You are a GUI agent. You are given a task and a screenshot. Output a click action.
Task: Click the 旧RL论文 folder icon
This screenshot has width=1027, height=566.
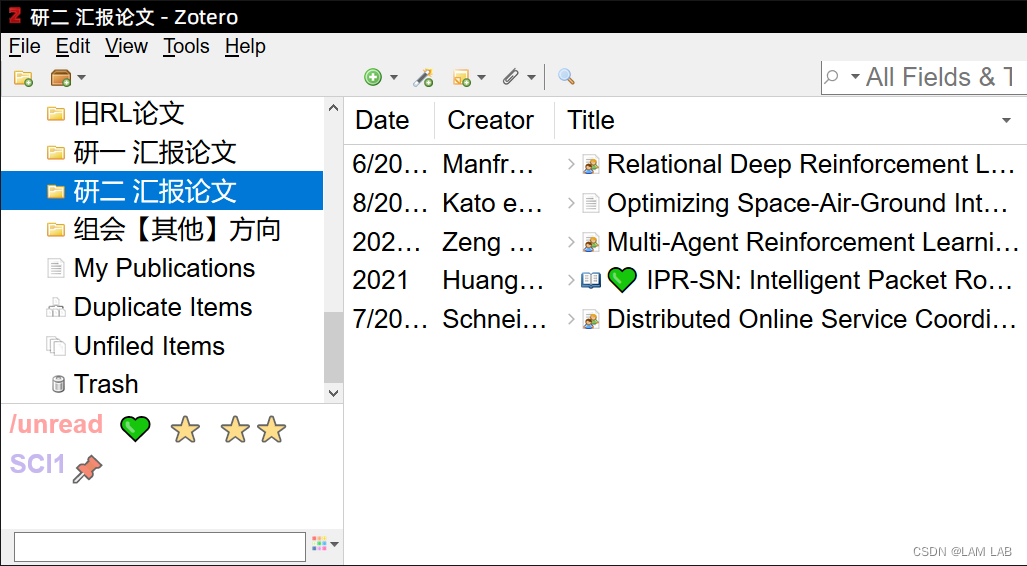[56, 115]
